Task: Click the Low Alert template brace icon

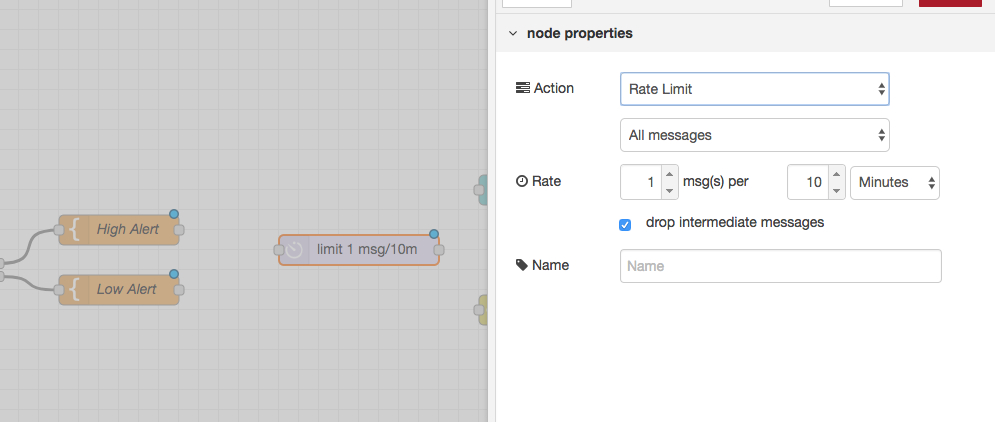Action: pyautogui.click(x=75, y=289)
